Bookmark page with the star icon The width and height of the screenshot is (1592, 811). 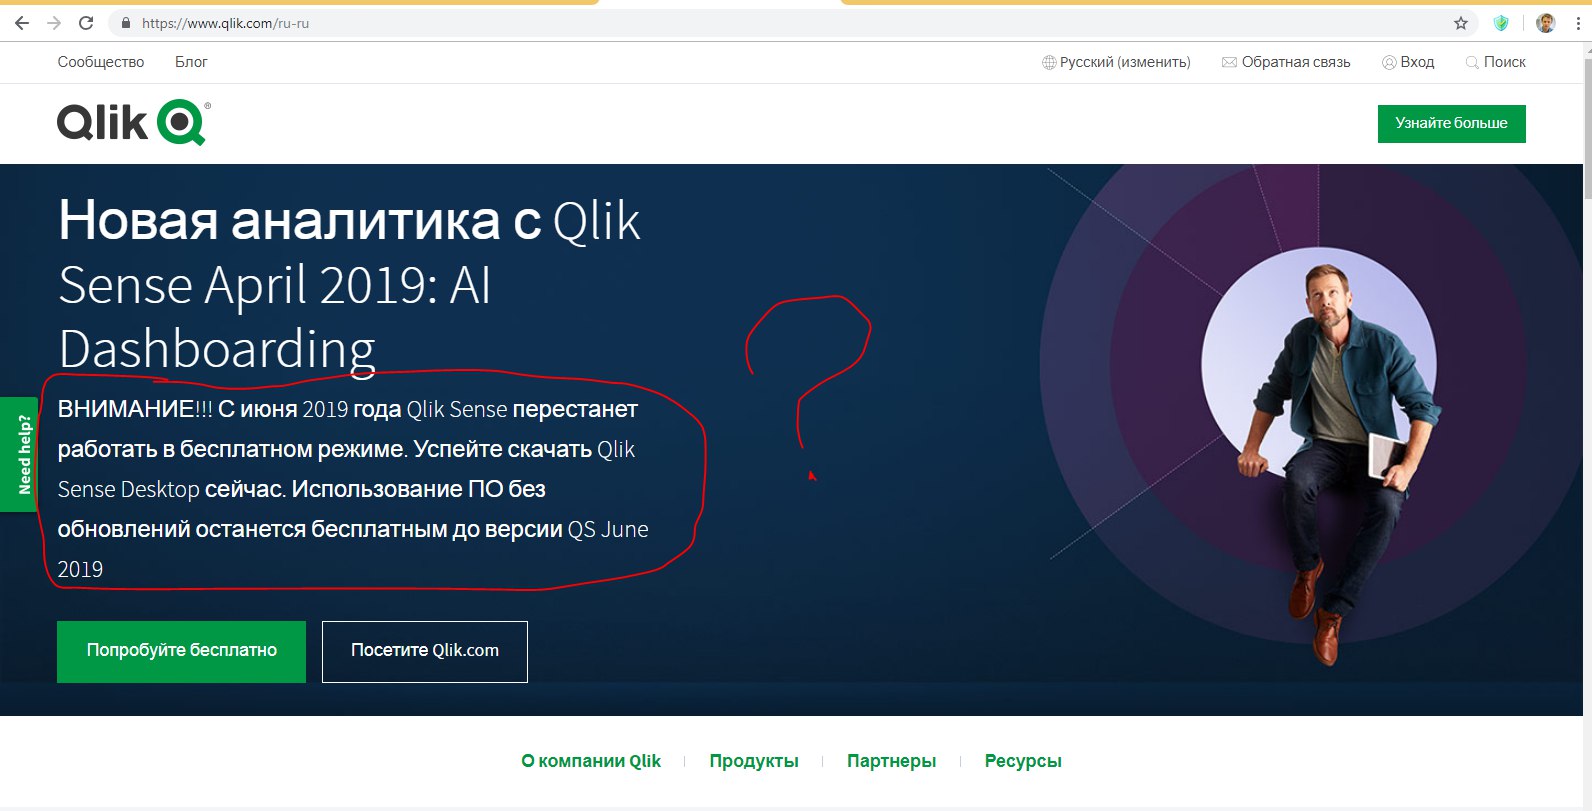coord(1461,23)
